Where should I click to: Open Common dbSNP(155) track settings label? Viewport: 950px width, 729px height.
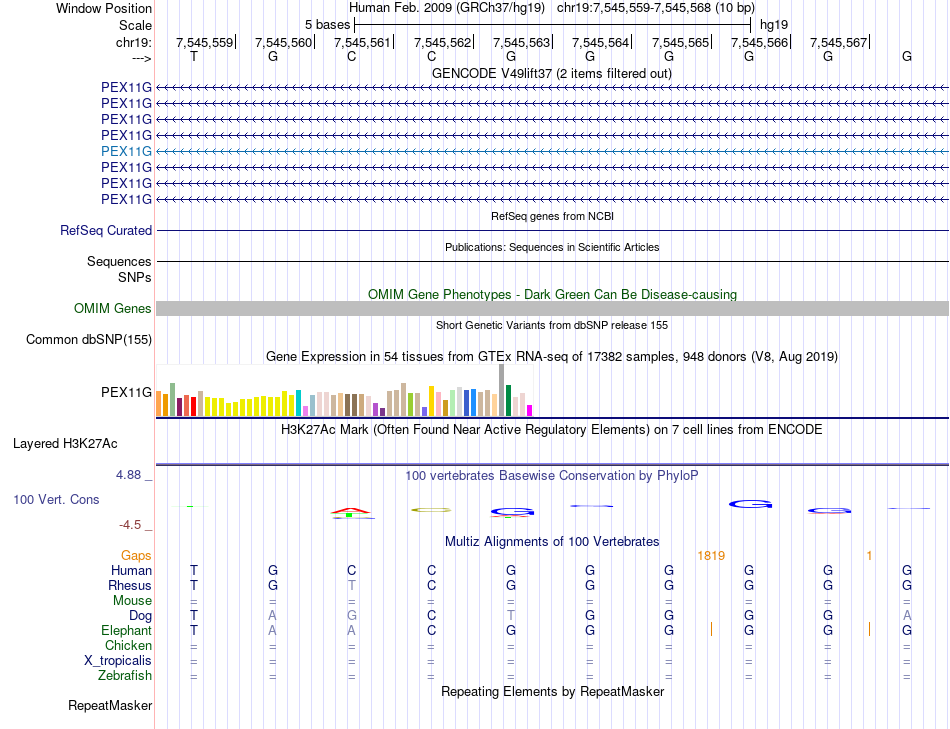(x=89, y=340)
